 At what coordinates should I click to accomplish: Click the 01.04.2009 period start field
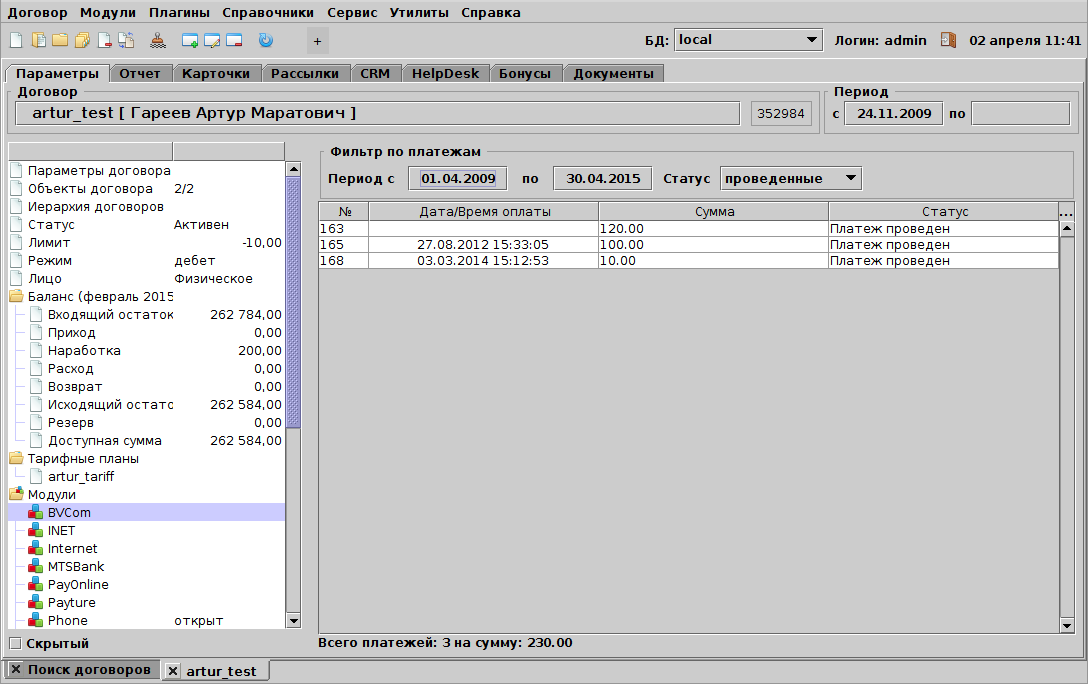(457, 177)
